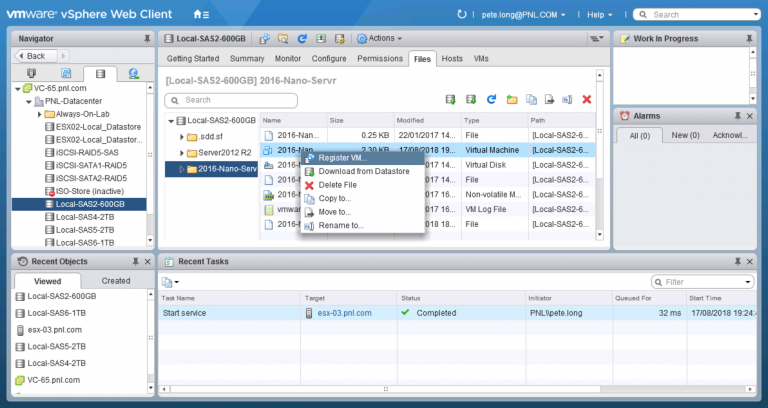The image size is (768, 408).
Task: Click the Rename toolbar icon in file browser
Action: click(567, 100)
